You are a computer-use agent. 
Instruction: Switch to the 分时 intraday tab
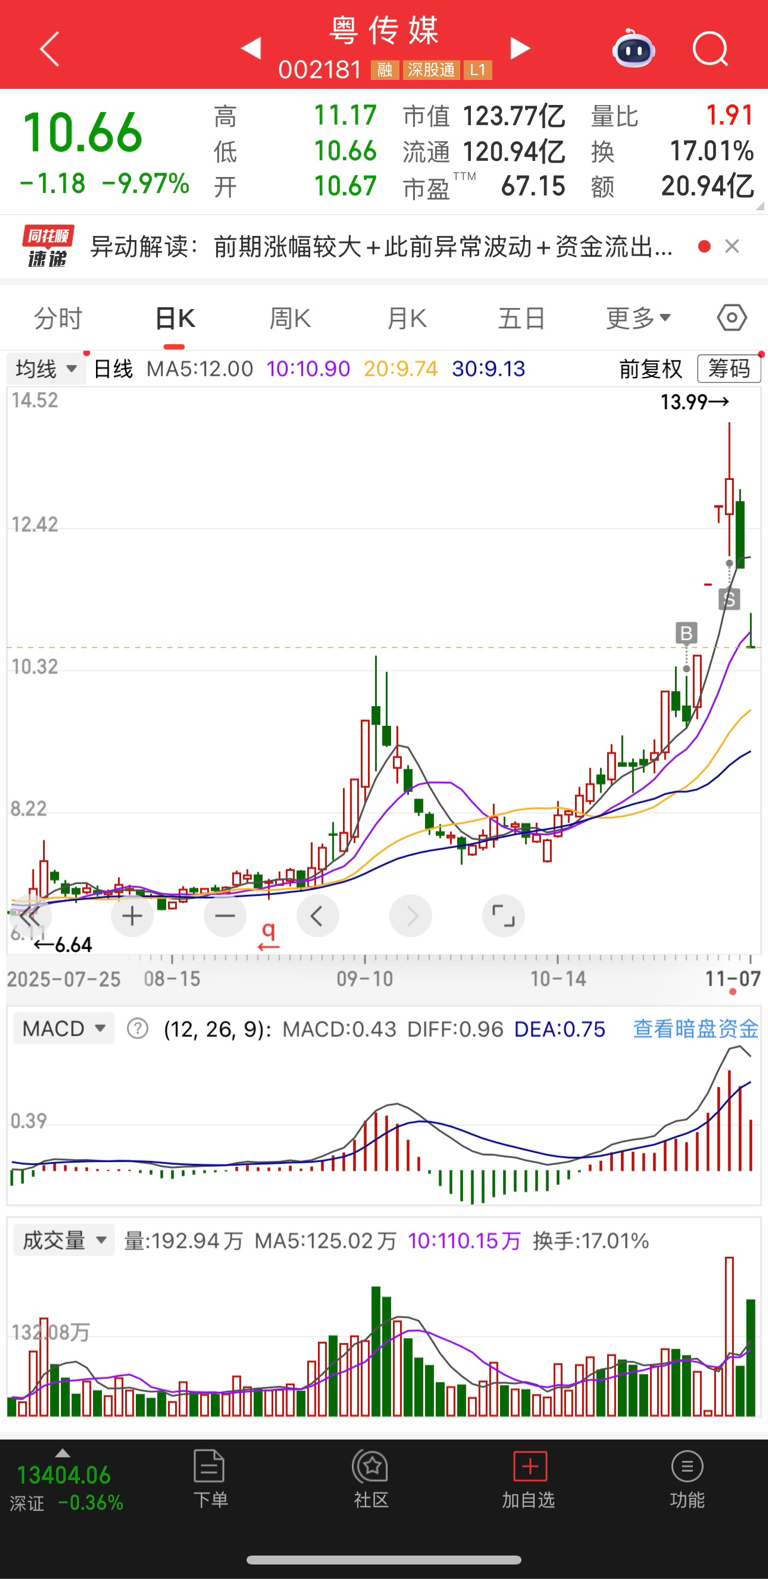[58, 319]
